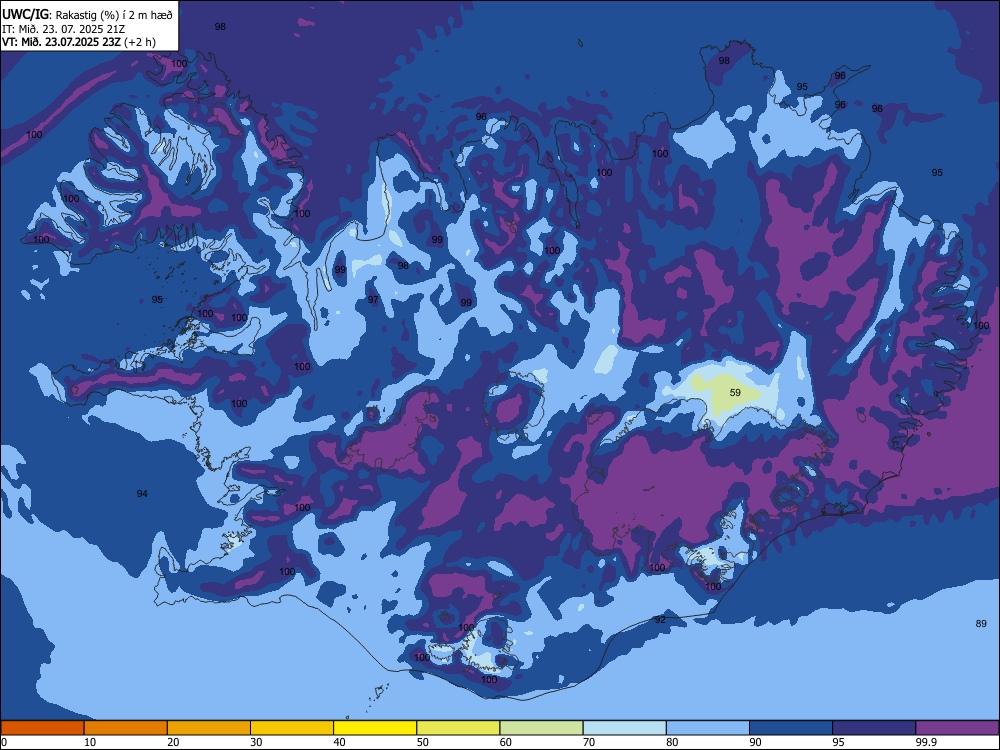Pick the 20–30 amber legend swatch

click(x=209, y=728)
